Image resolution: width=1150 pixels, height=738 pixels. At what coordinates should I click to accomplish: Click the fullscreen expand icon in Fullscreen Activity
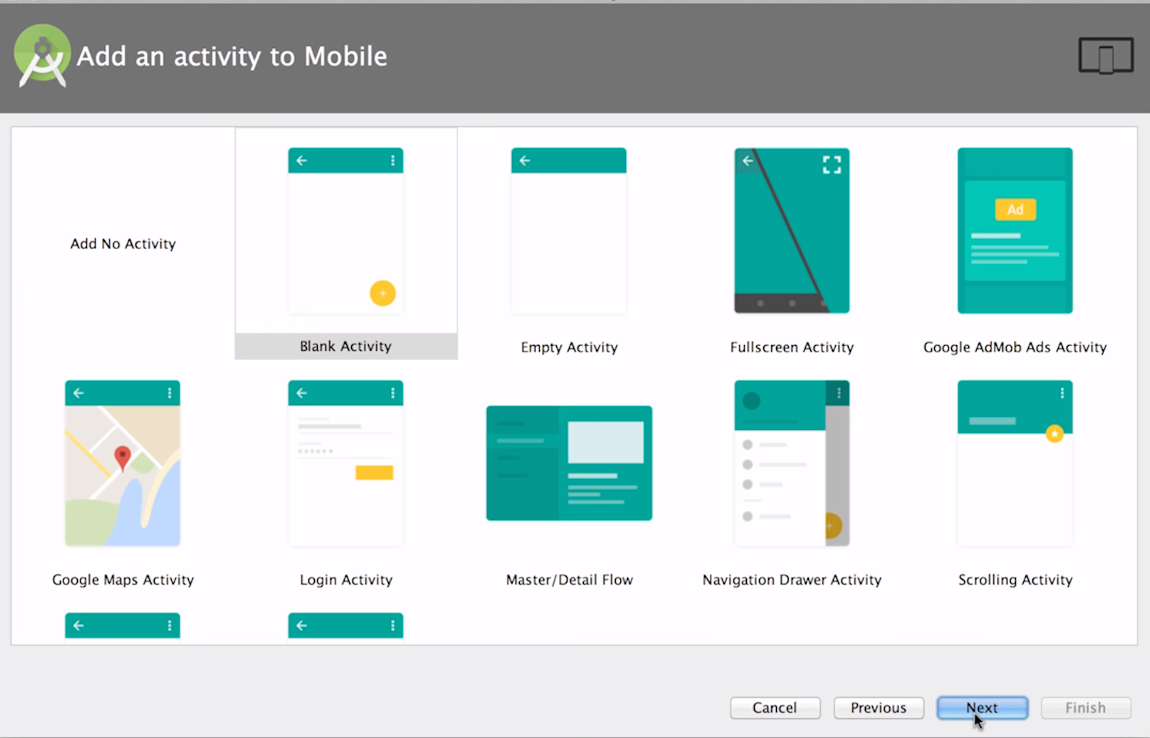click(x=831, y=164)
